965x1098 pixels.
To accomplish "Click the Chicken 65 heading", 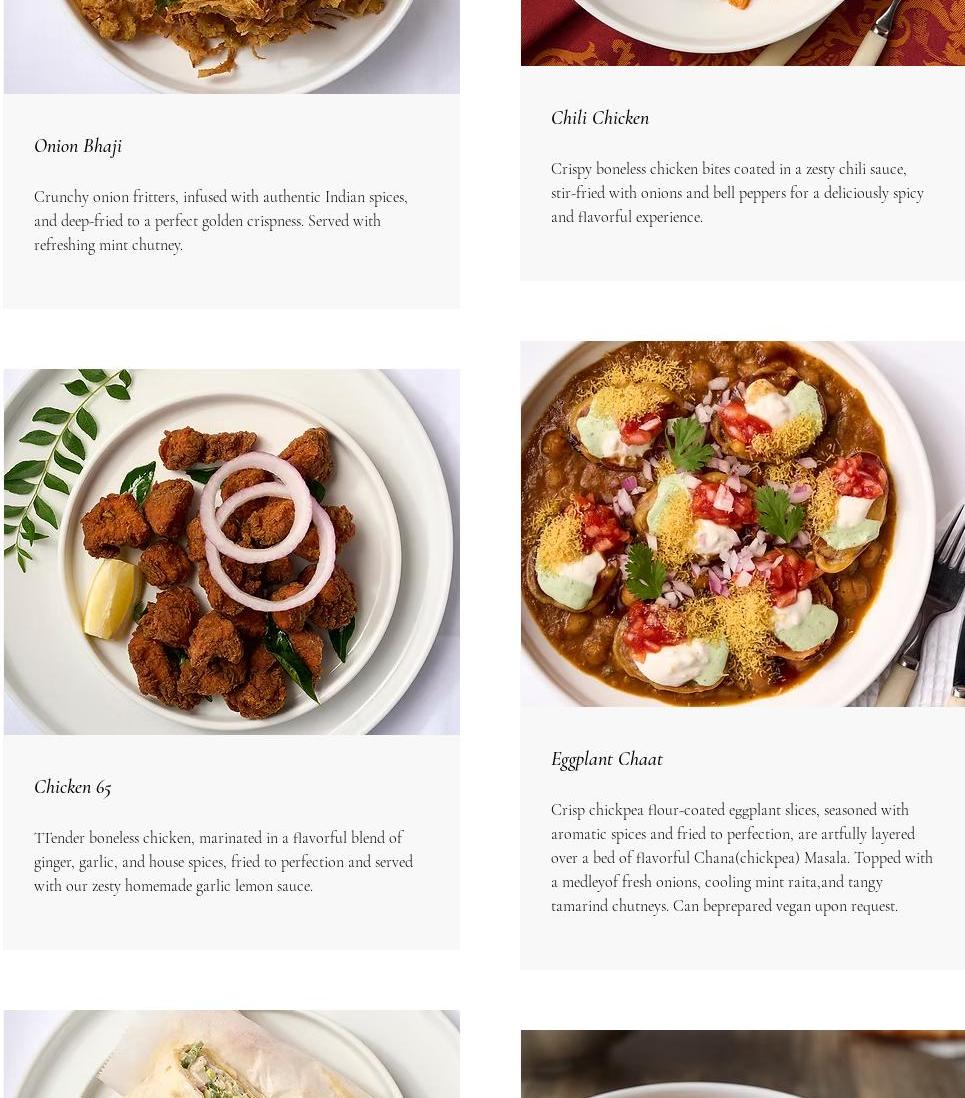I will coord(73,787).
